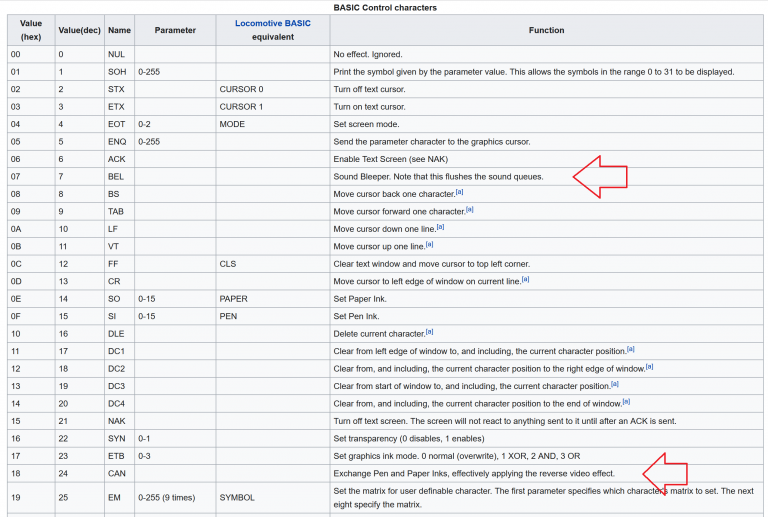Click footnote [a] in the DC2 row
Screen dimensions: 768x517
pyautogui.click(x=649, y=366)
